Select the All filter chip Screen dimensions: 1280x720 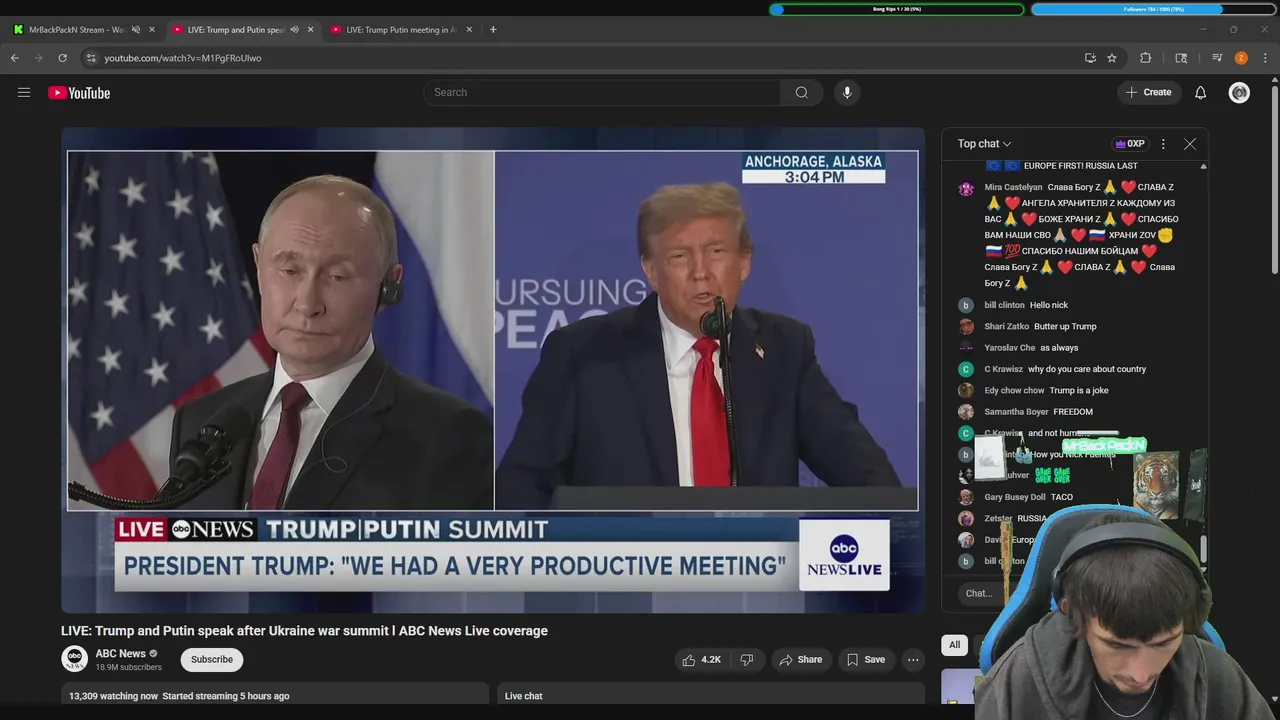(955, 645)
